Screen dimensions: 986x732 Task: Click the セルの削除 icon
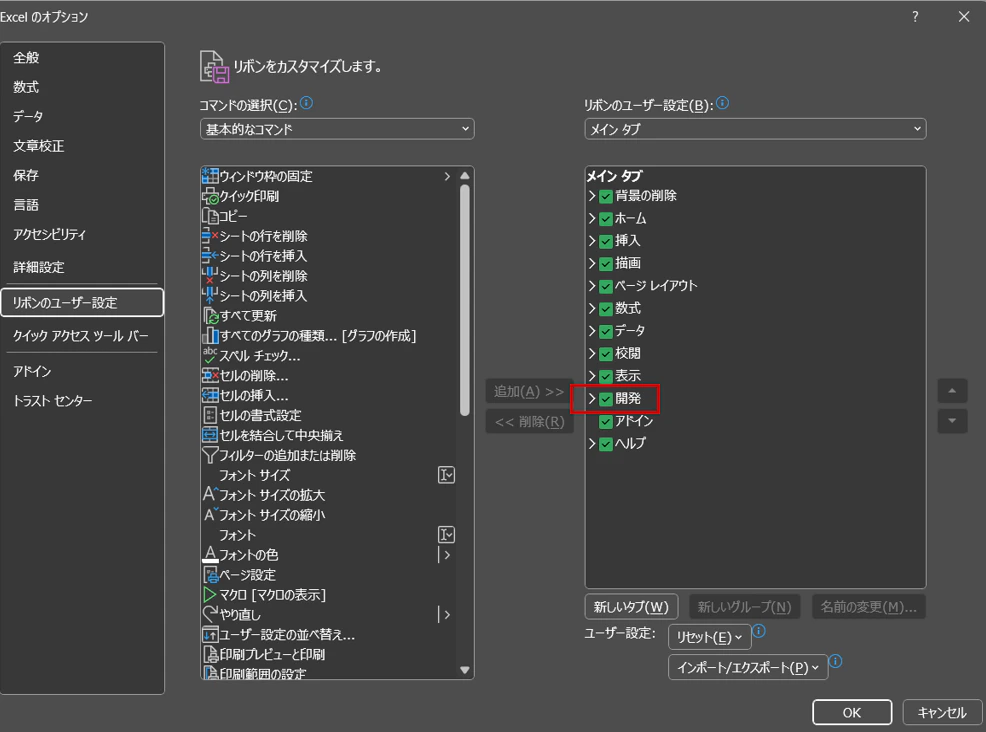pyautogui.click(x=210, y=375)
